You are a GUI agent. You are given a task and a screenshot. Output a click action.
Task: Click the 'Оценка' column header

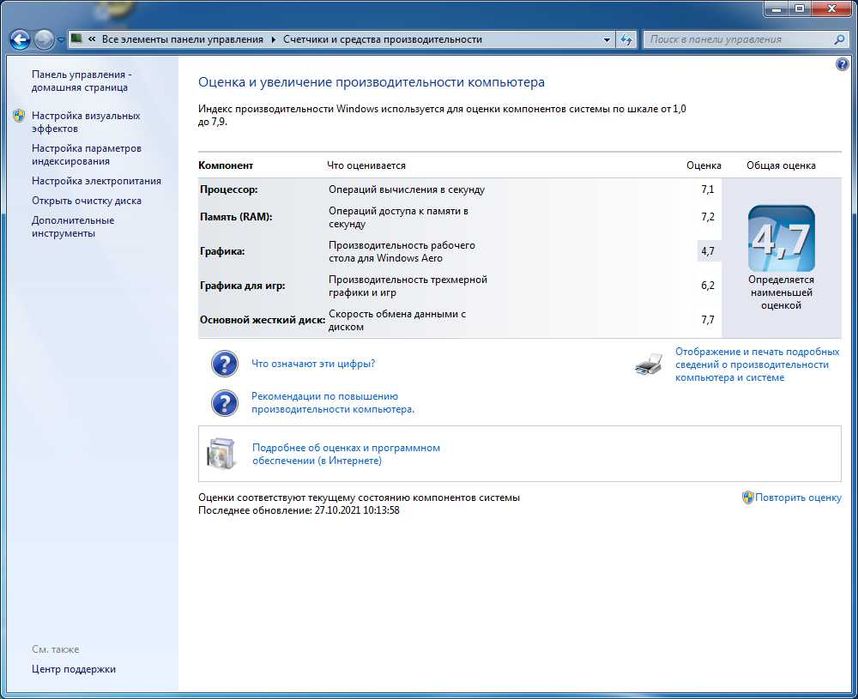[x=704, y=165]
